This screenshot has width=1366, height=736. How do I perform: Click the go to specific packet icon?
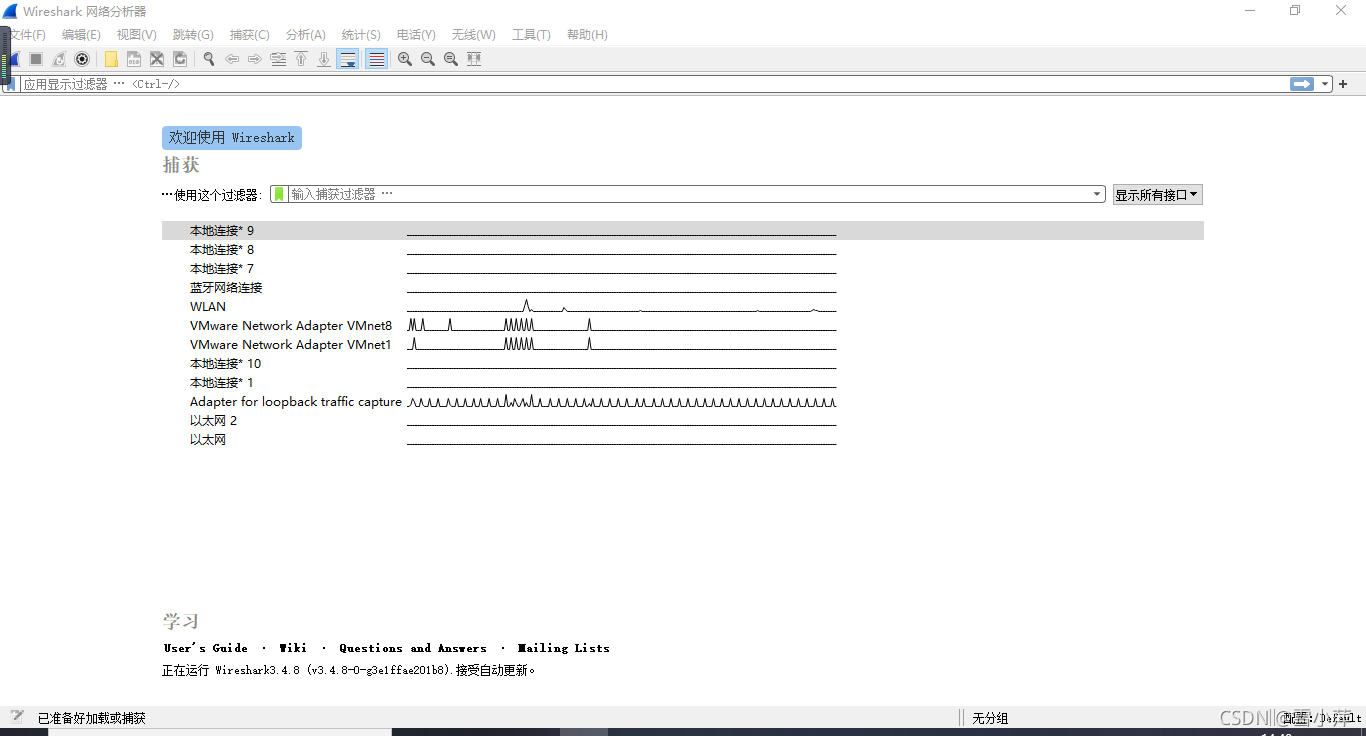[x=278, y=59]
